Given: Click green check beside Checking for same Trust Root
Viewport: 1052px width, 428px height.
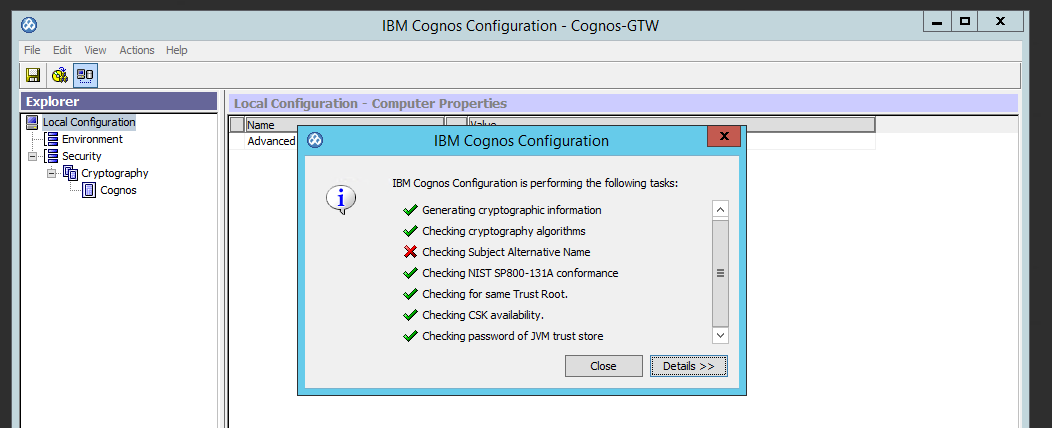Looking at the screenshot, I should [411, 294].
